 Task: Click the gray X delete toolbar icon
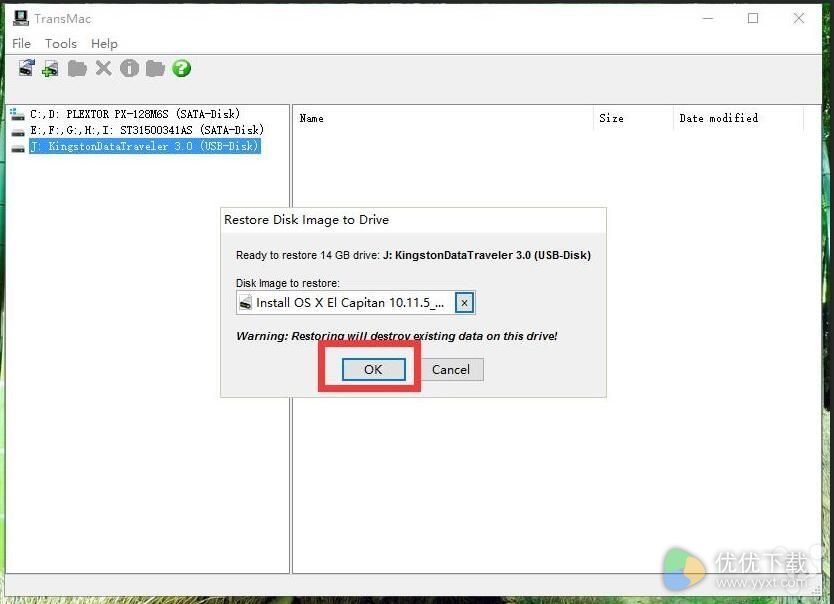(x=104, y=68)
